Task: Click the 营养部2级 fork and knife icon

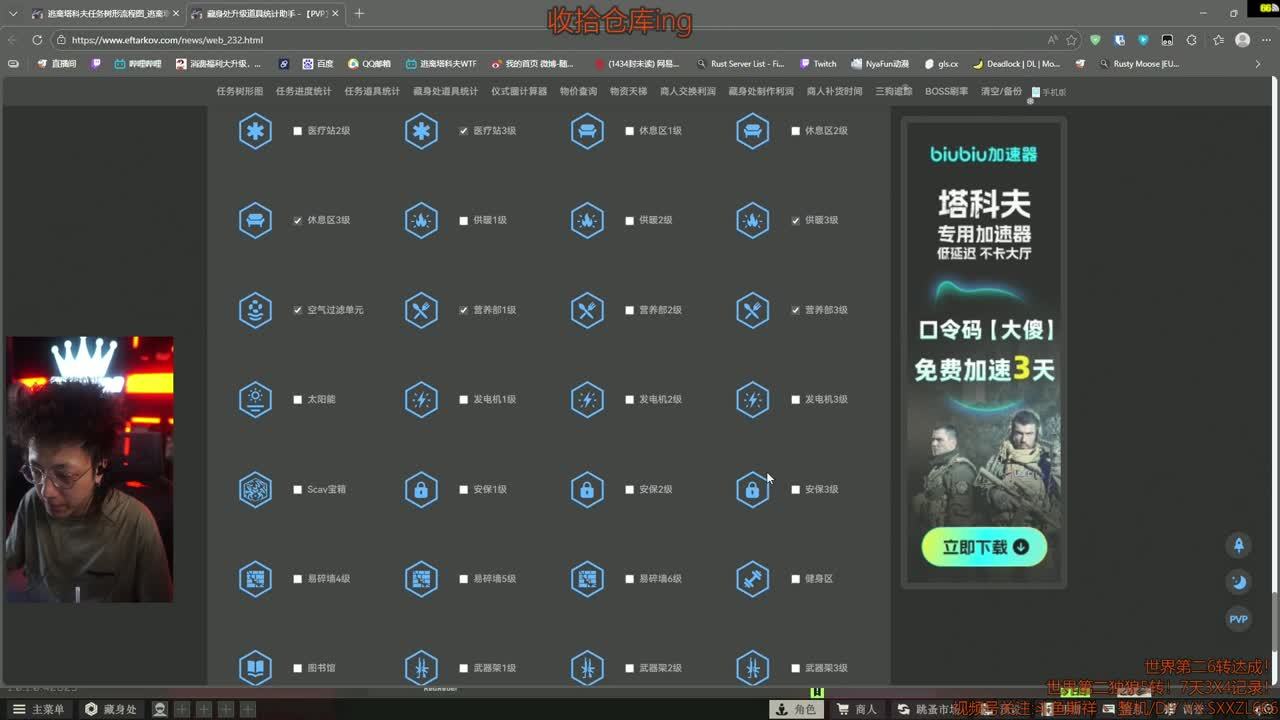Action: pyautogui.click(x=587, y=310)
